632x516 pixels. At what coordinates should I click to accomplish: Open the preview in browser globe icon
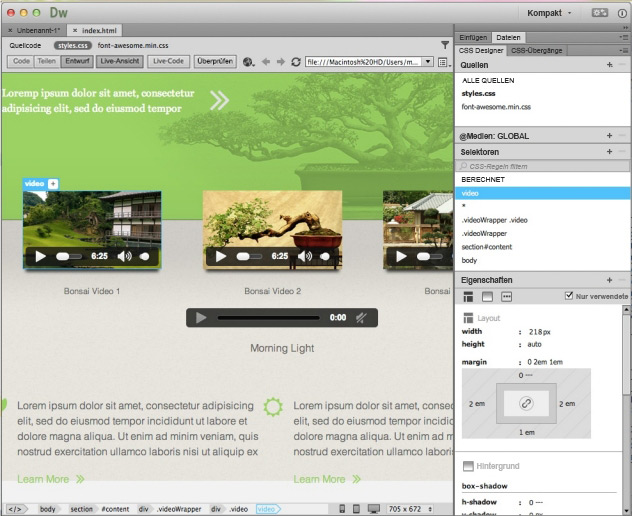[248, 62]
